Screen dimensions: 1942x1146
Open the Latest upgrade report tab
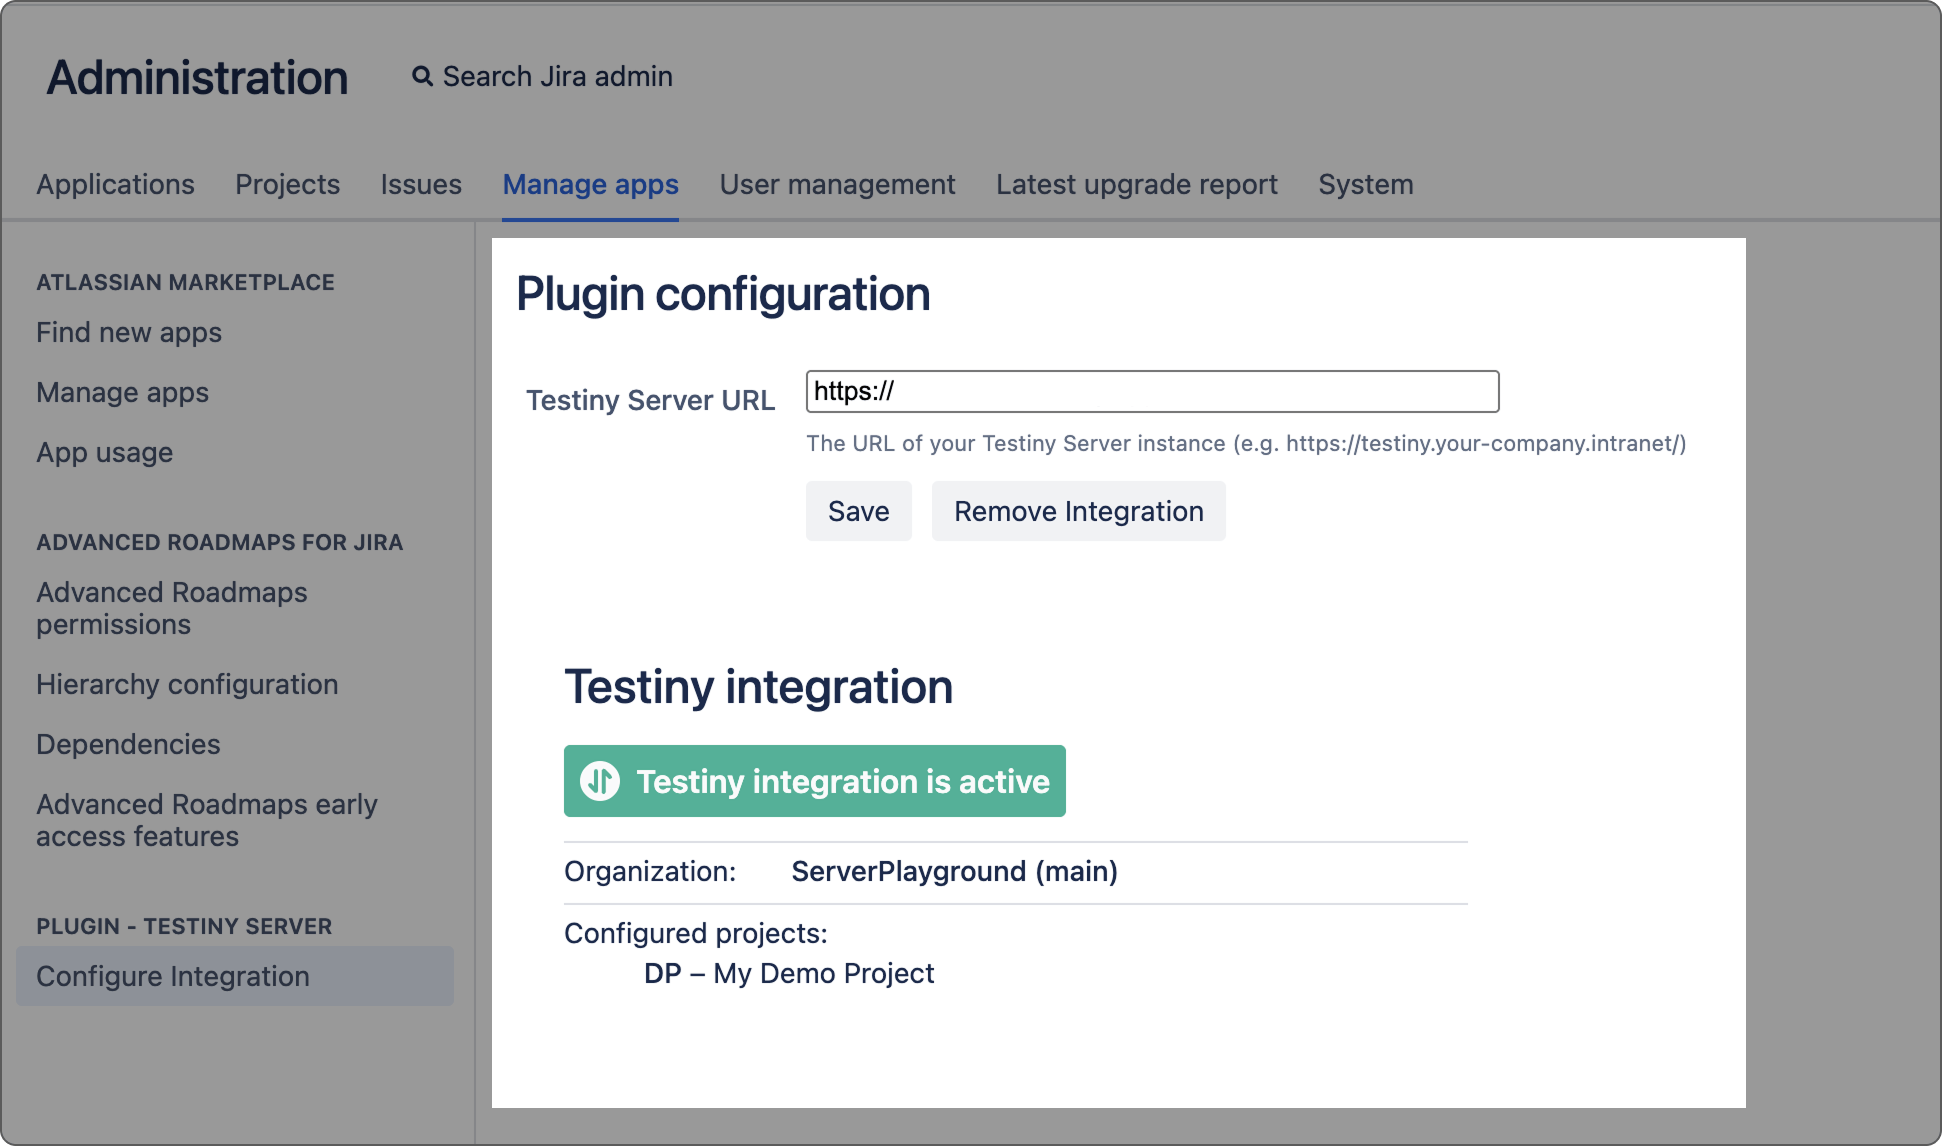[x=1136, y=184]
